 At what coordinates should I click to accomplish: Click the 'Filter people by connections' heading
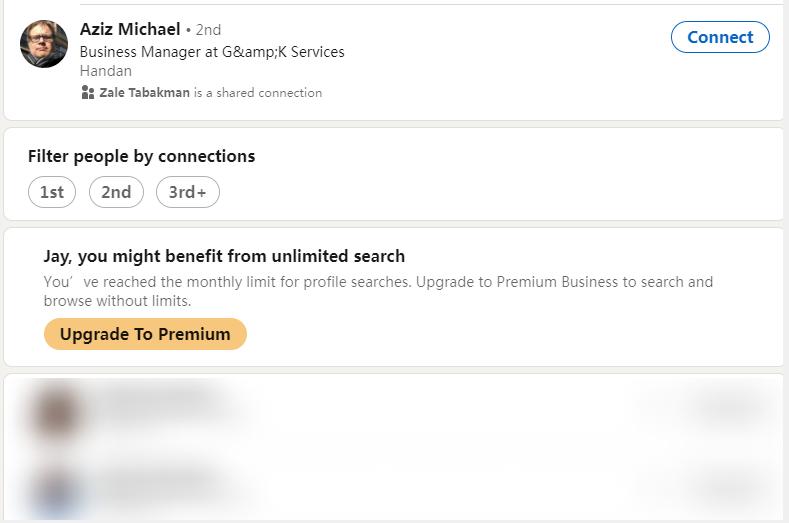pos(141,156)
